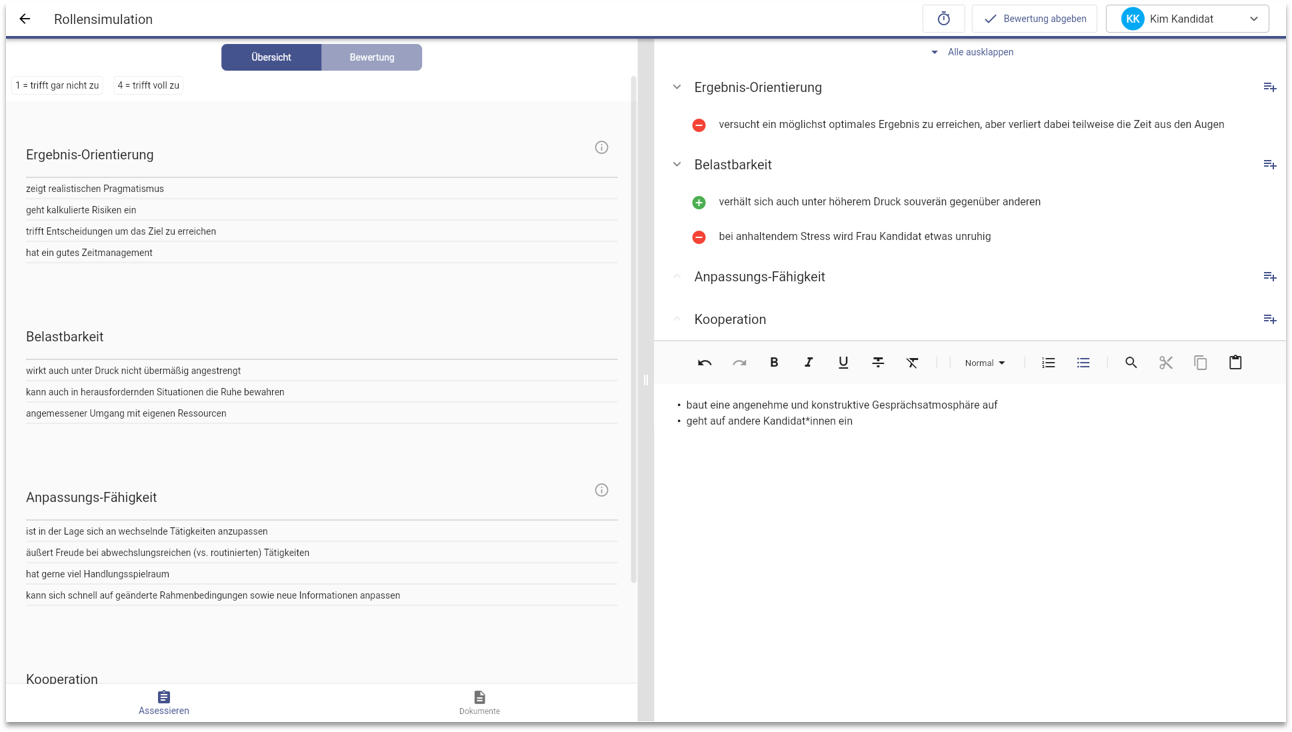Screen dimensions: 1292x732
Task: Click 'baut eine angenehme' bullet text
Action: point(841,405)
